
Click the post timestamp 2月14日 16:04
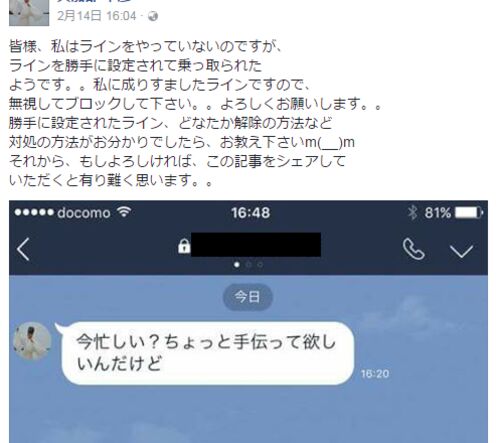[x=97, y=16]
